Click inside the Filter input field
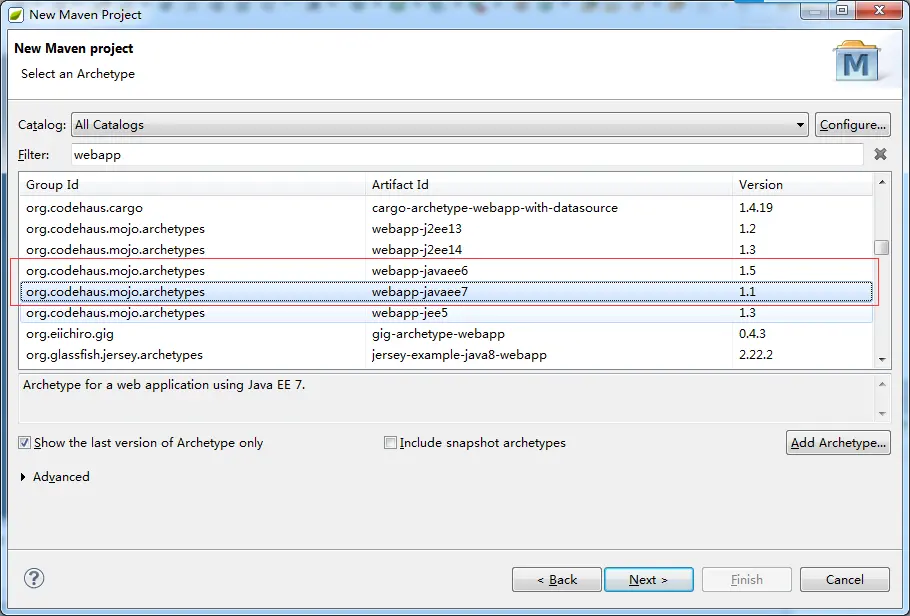910x616 pixels. (467, 155)
